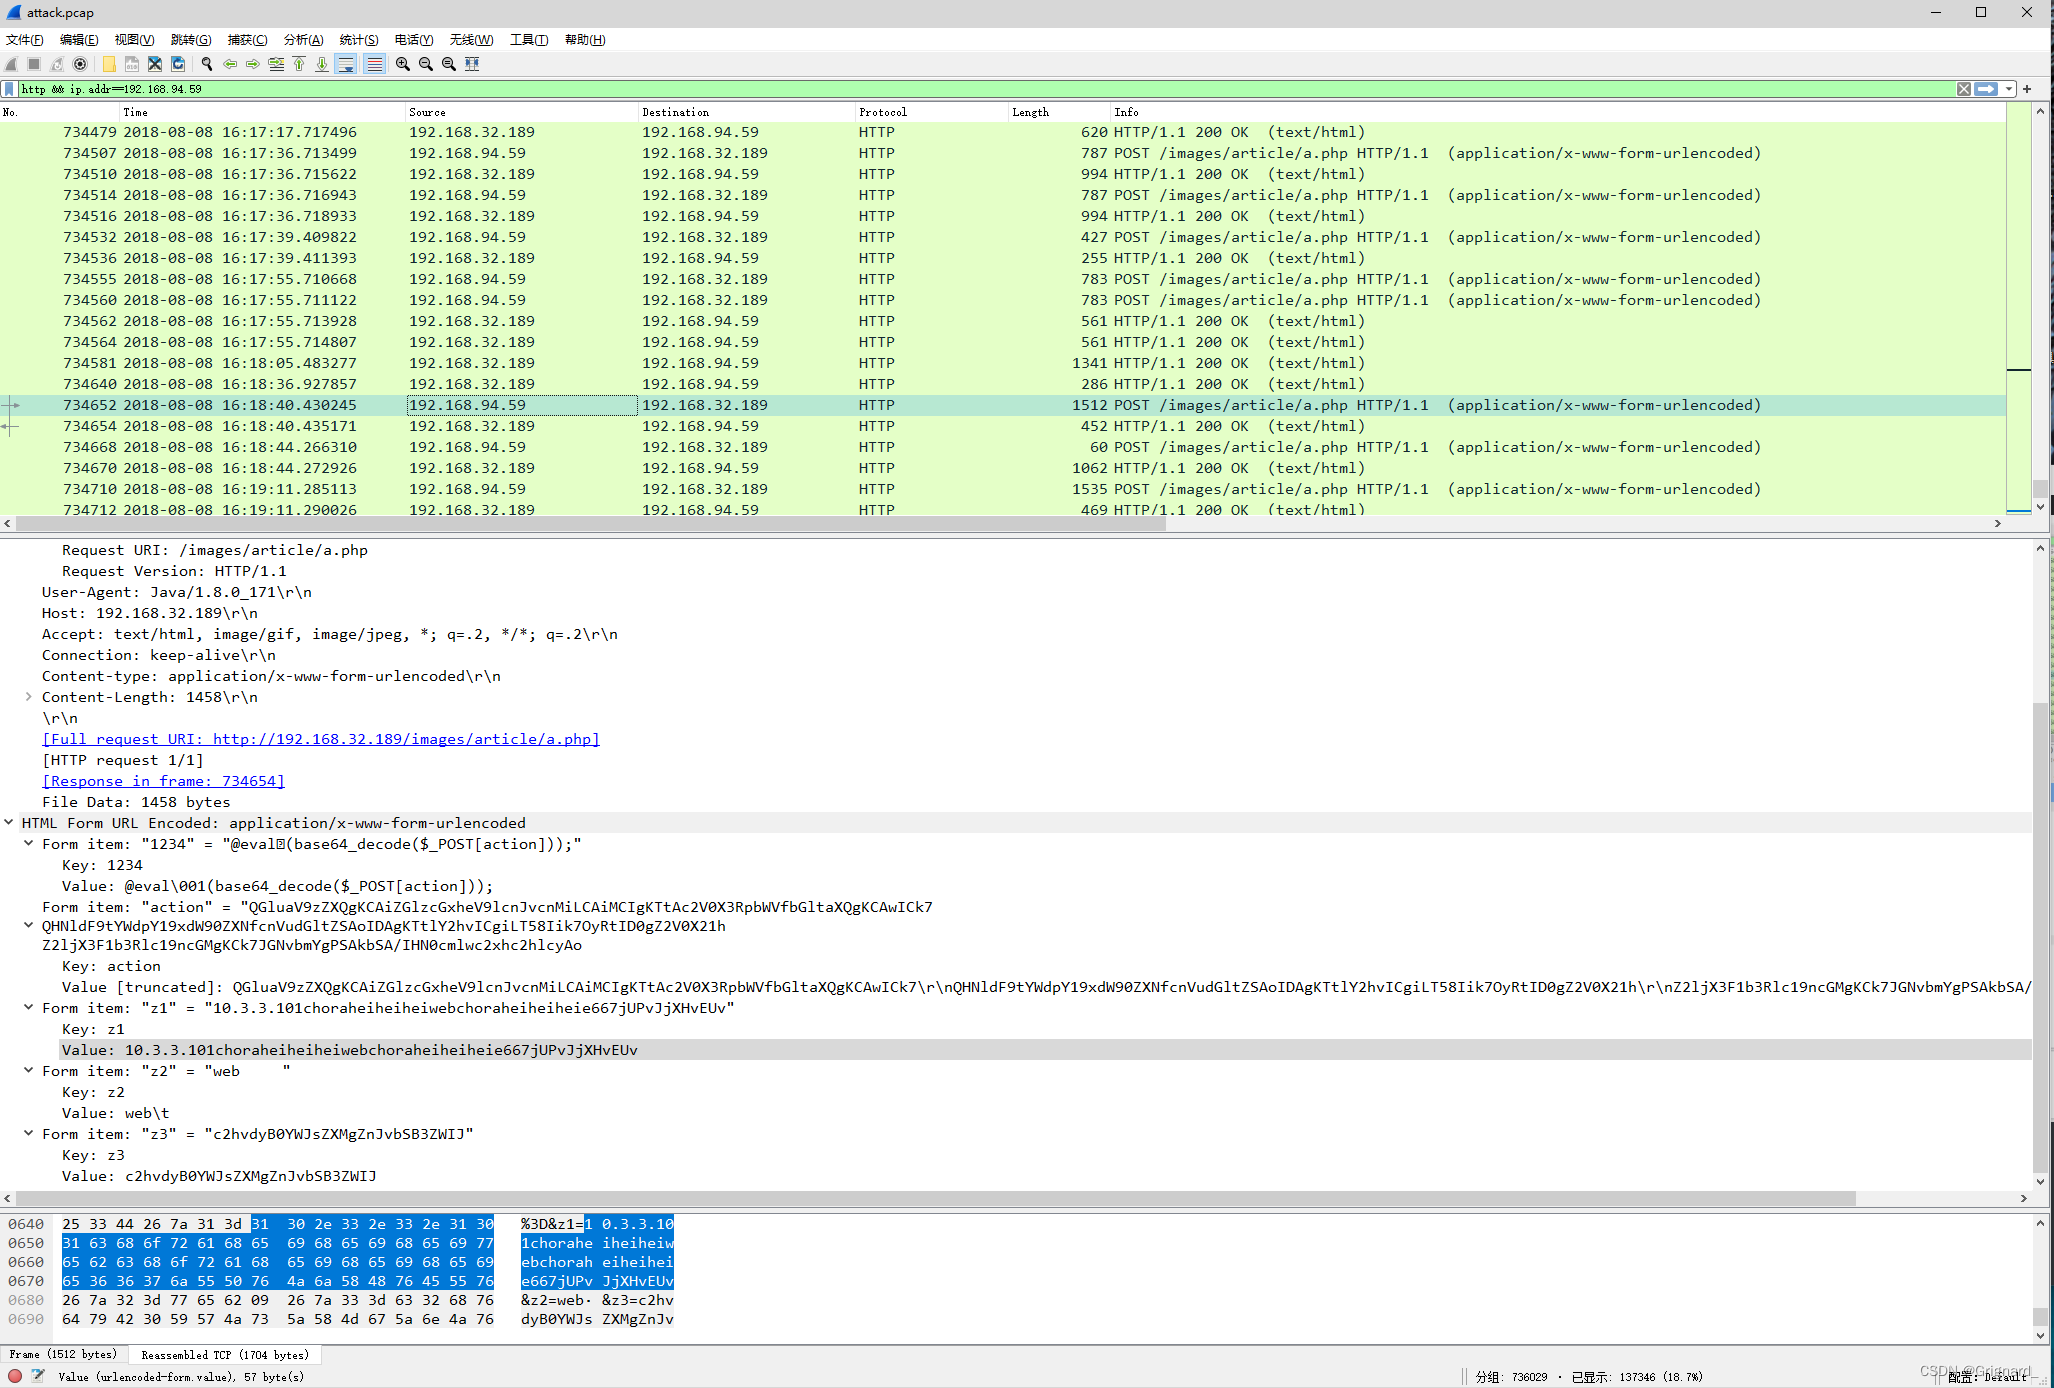This screenshot has height=1388, width=2054.
Task: Open the 编辑(E) menu
Action: click(x=79, y=40)
